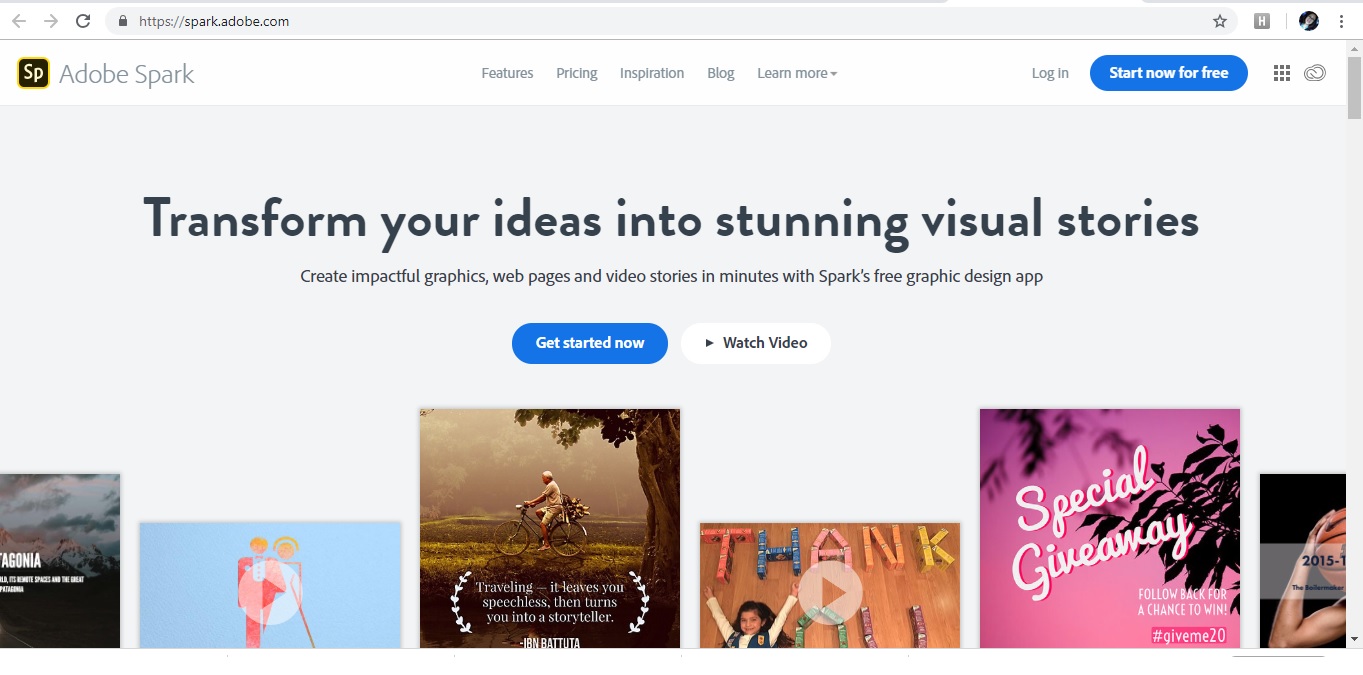Click the Start now for free button
The width and height of the screenshot is (1363, 675).
[1169, 73]
